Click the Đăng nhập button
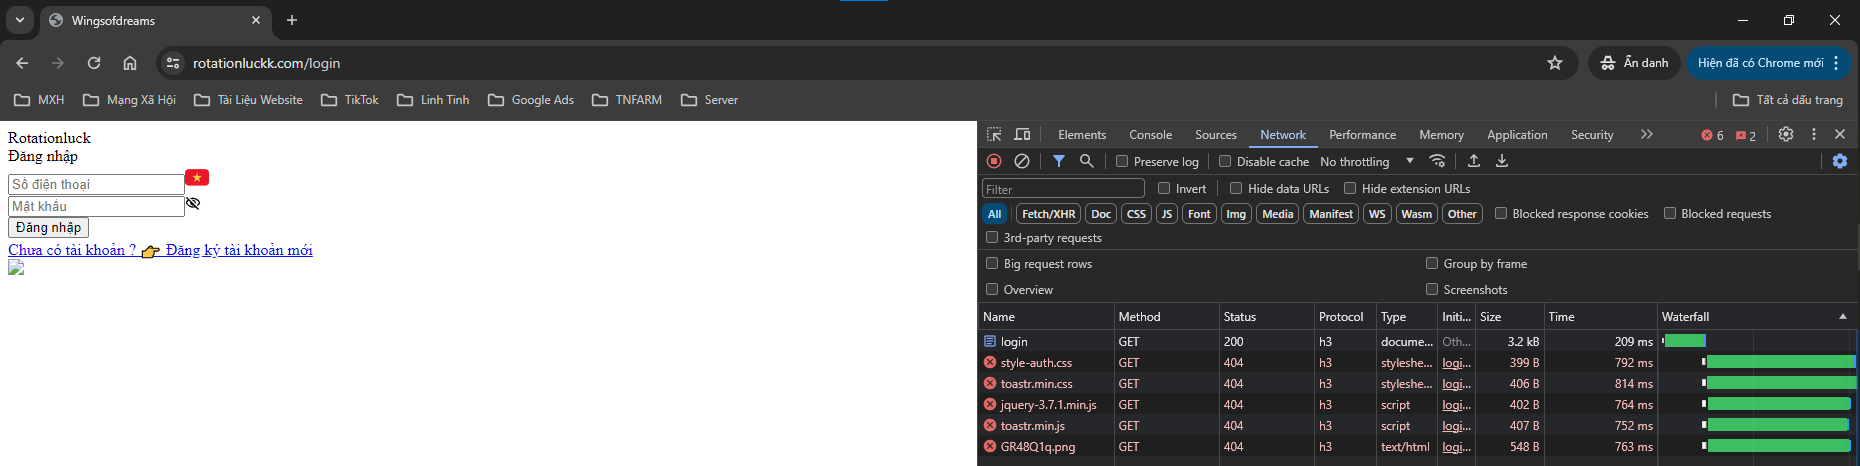1860x466 pixels. (x=48, y=228)
